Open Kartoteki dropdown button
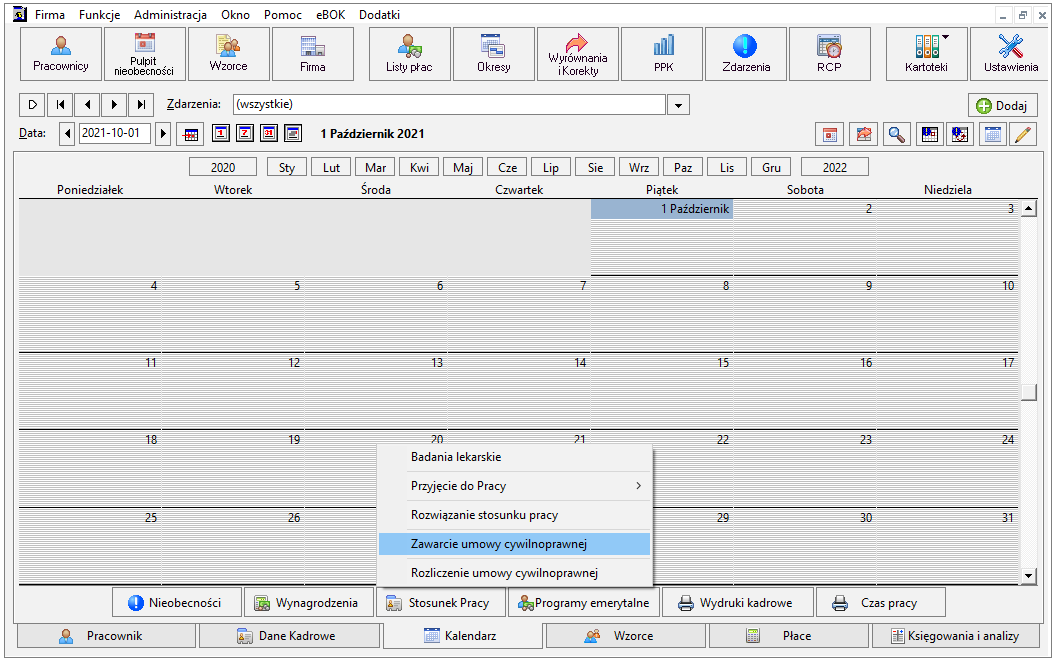This screenshot has height=666, width=1061. (x=926, y=54)
